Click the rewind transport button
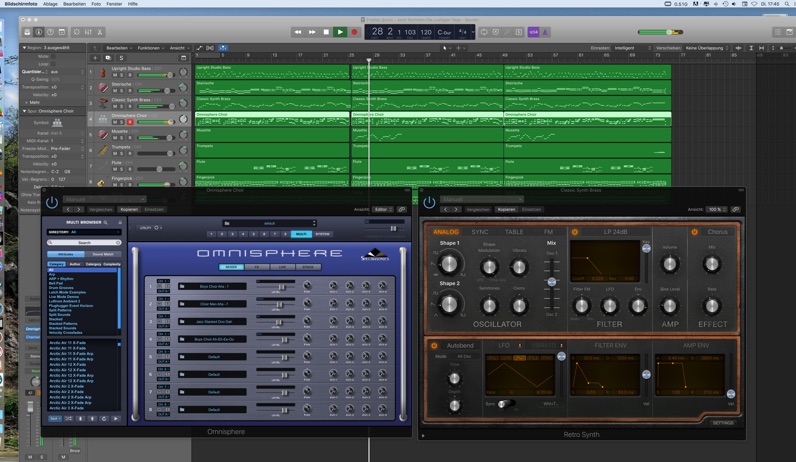The width and height of the screenshot is (796, 462). pos(298,32)
